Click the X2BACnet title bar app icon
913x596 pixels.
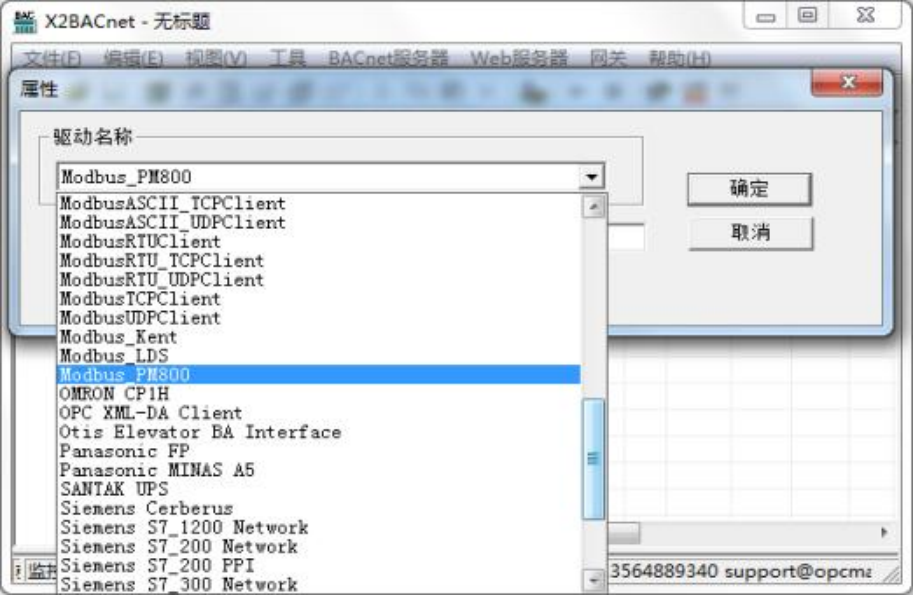[x=24, y=22]
